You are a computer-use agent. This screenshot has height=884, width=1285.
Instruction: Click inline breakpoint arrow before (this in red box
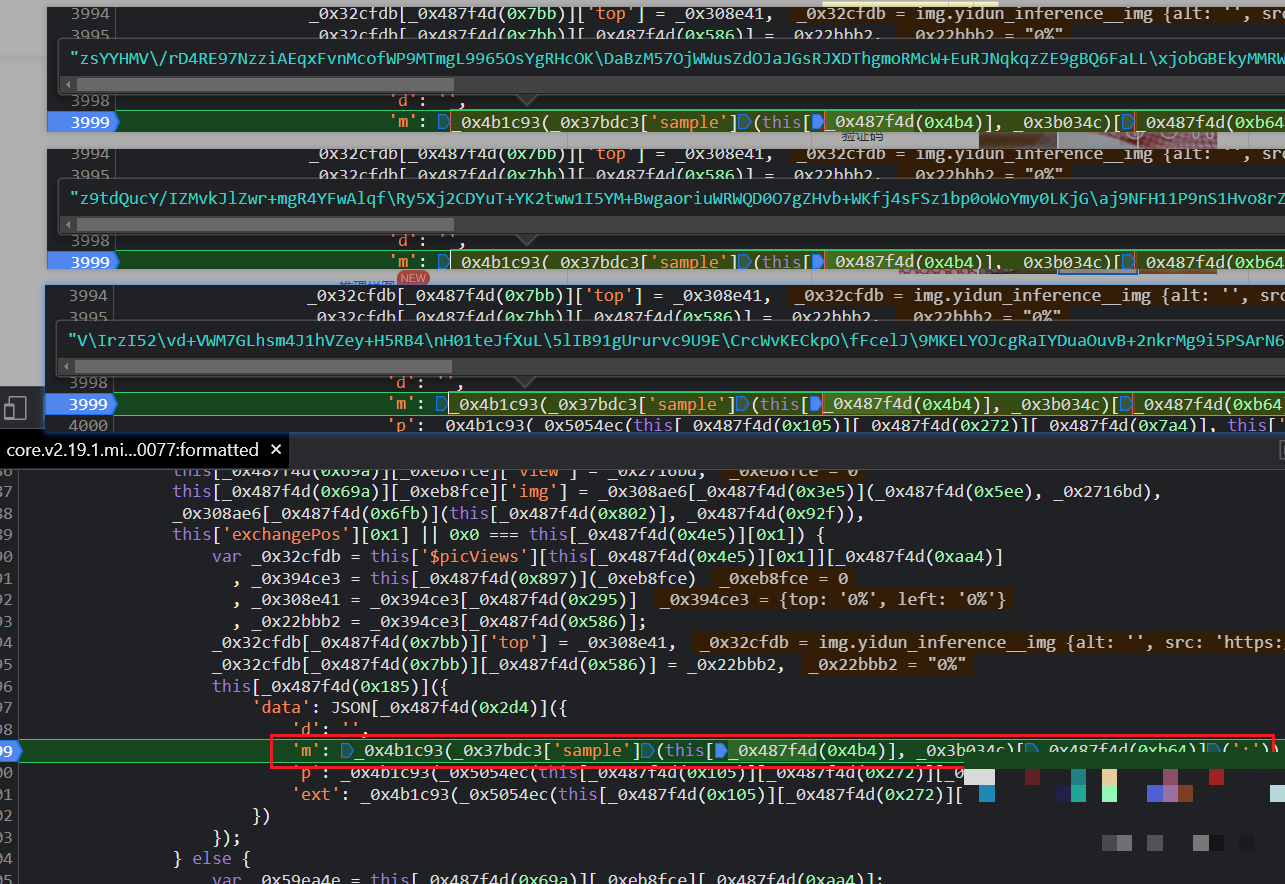(x=646, y=750)
